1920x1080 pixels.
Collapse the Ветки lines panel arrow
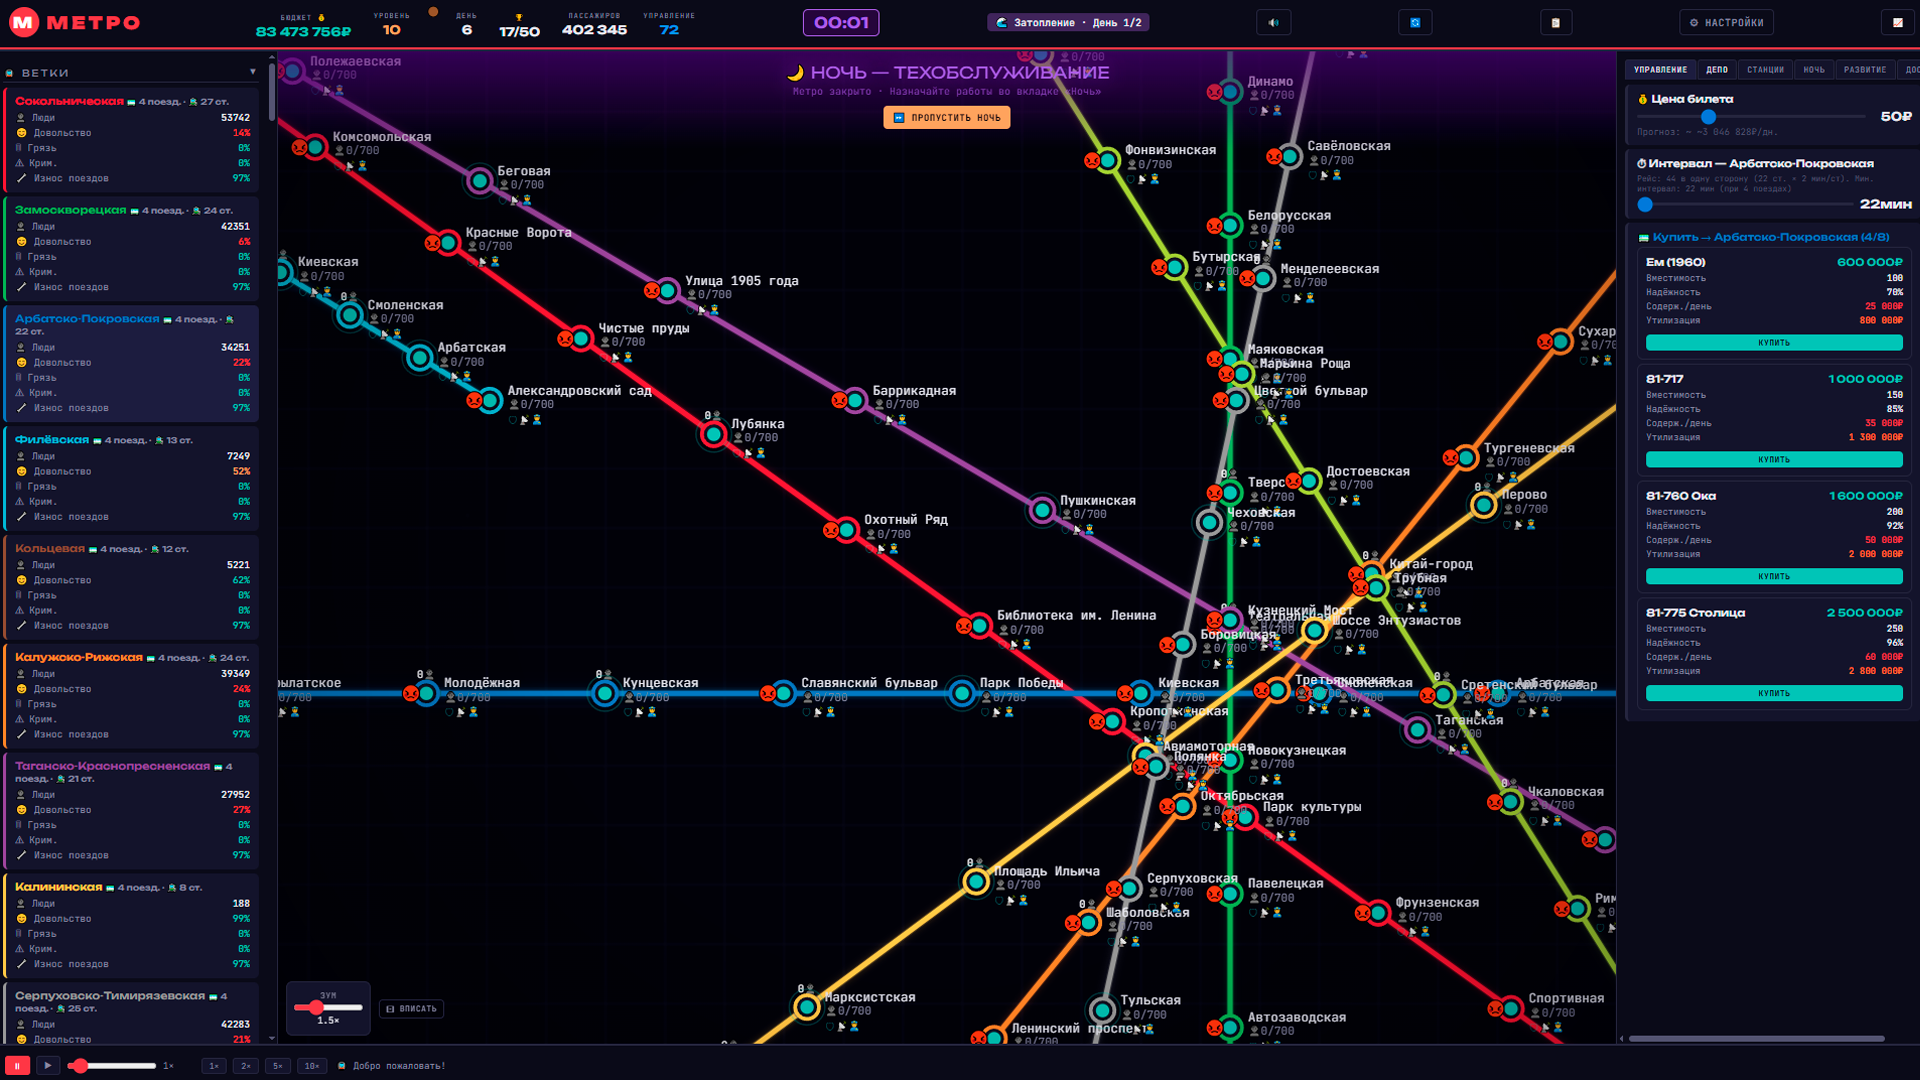[253, 72]
